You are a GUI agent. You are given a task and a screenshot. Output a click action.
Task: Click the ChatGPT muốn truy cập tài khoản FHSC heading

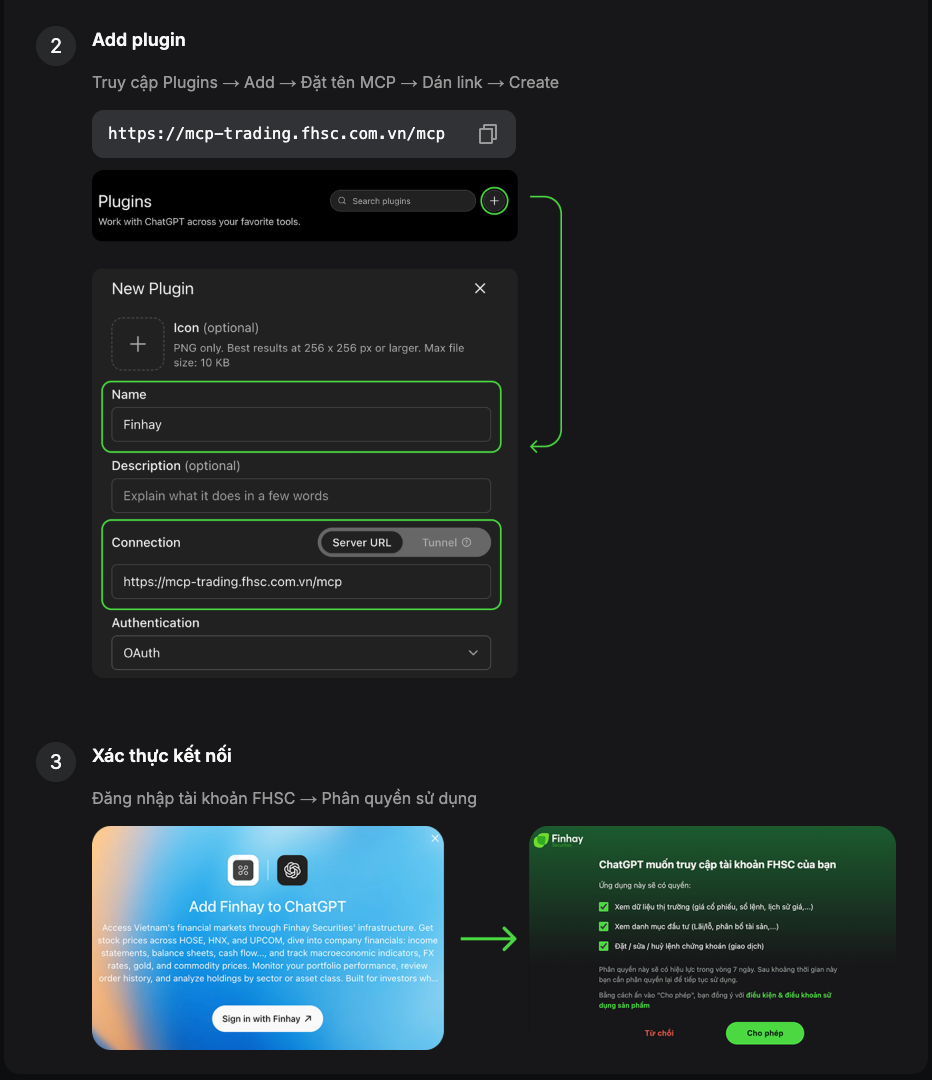(717, 864)
